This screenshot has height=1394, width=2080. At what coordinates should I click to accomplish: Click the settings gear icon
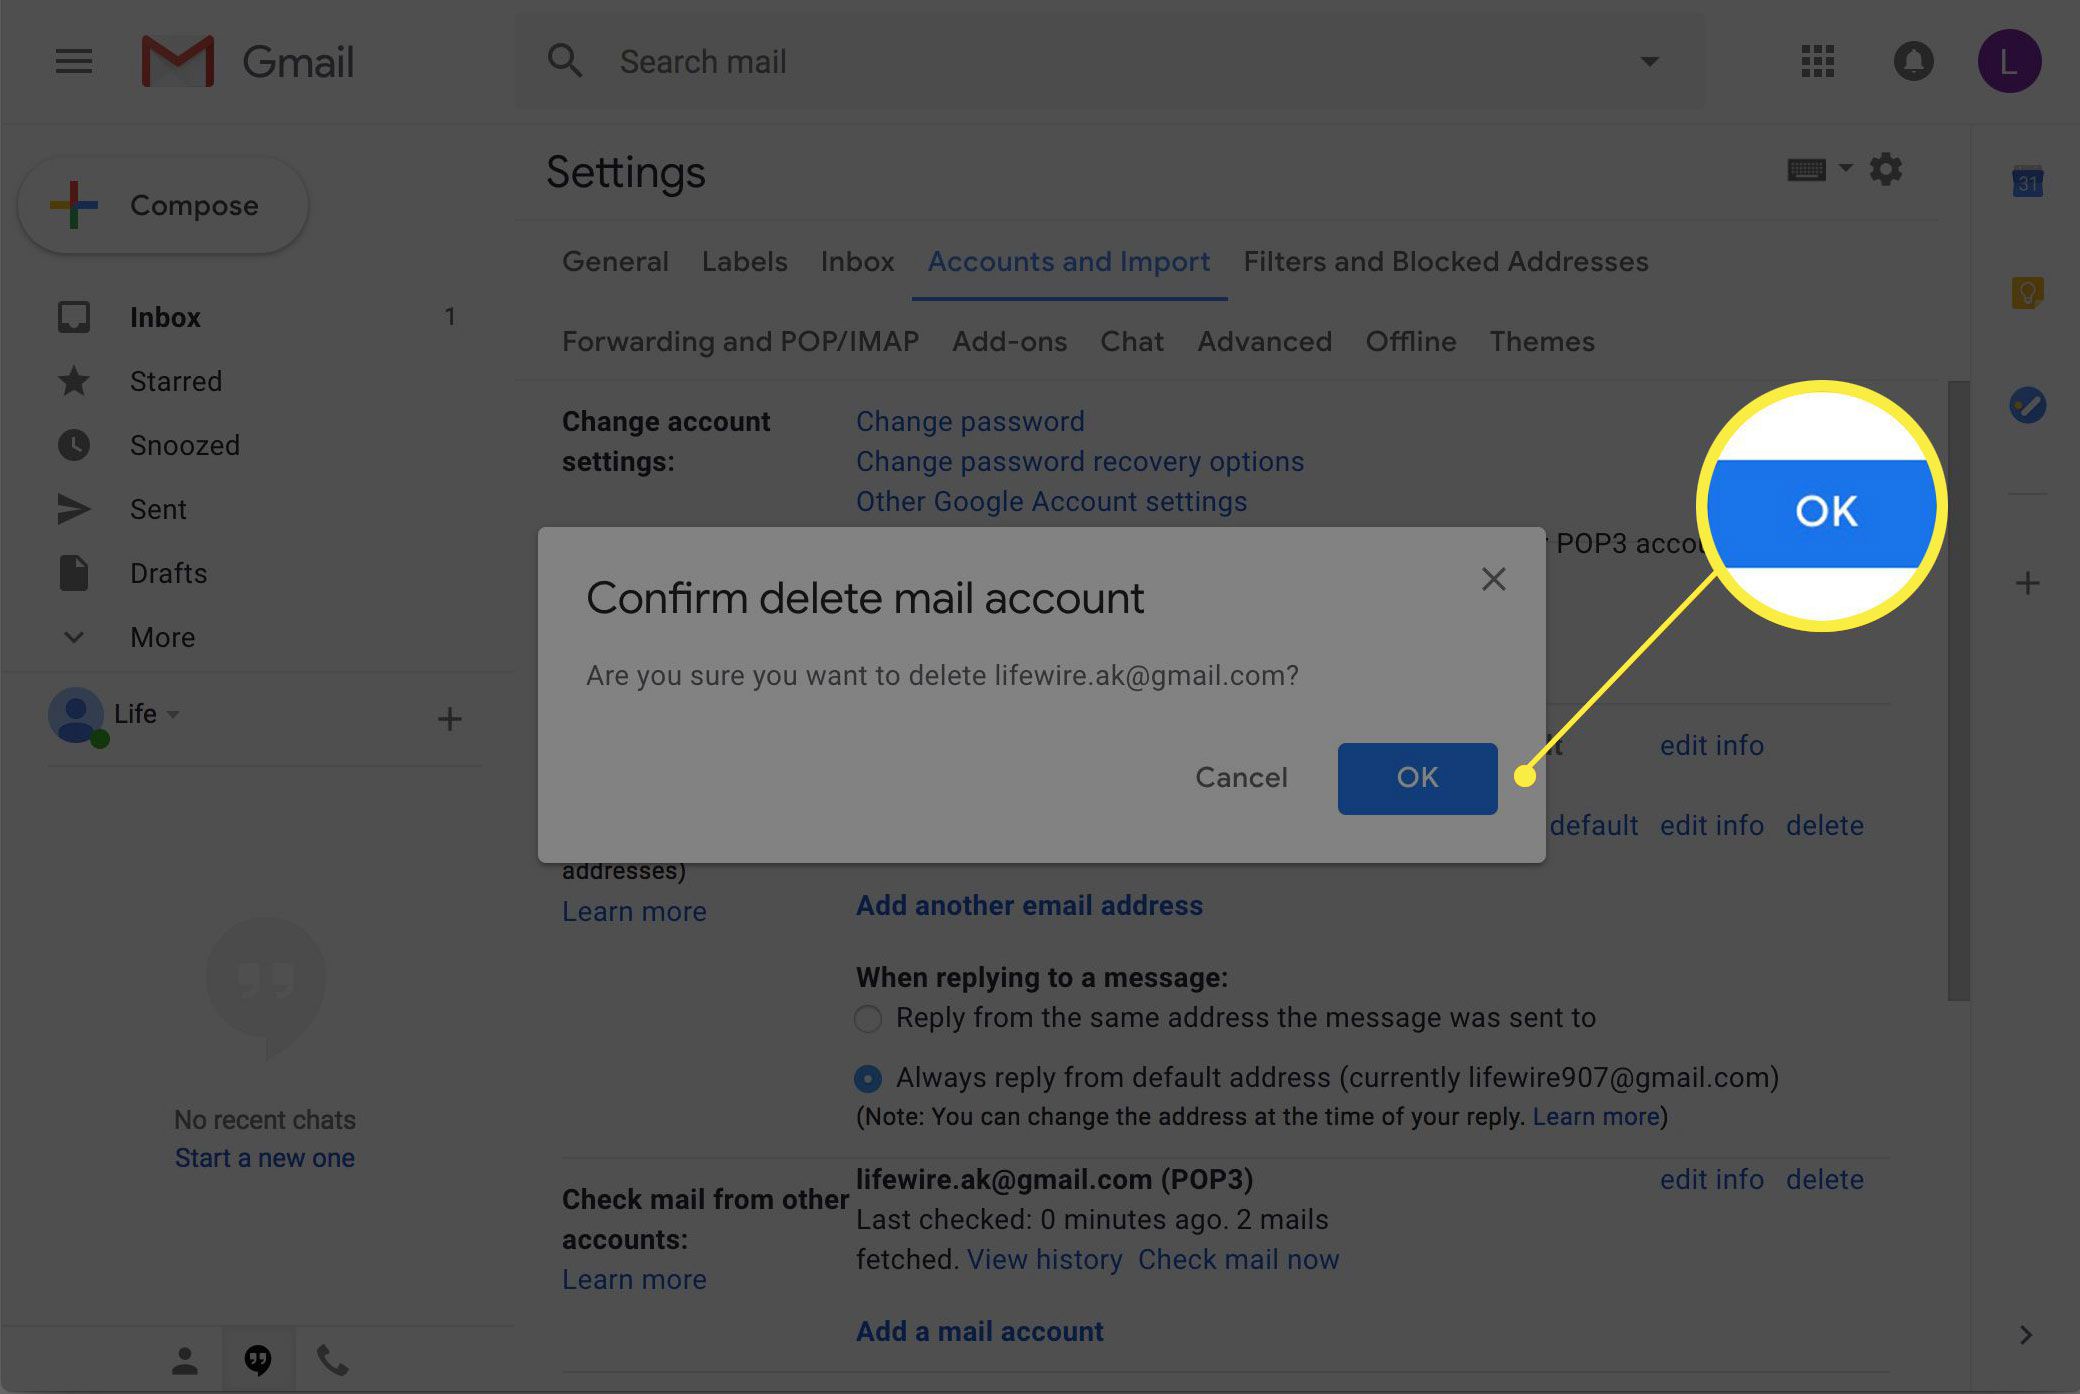click(x=1886, y=169)
